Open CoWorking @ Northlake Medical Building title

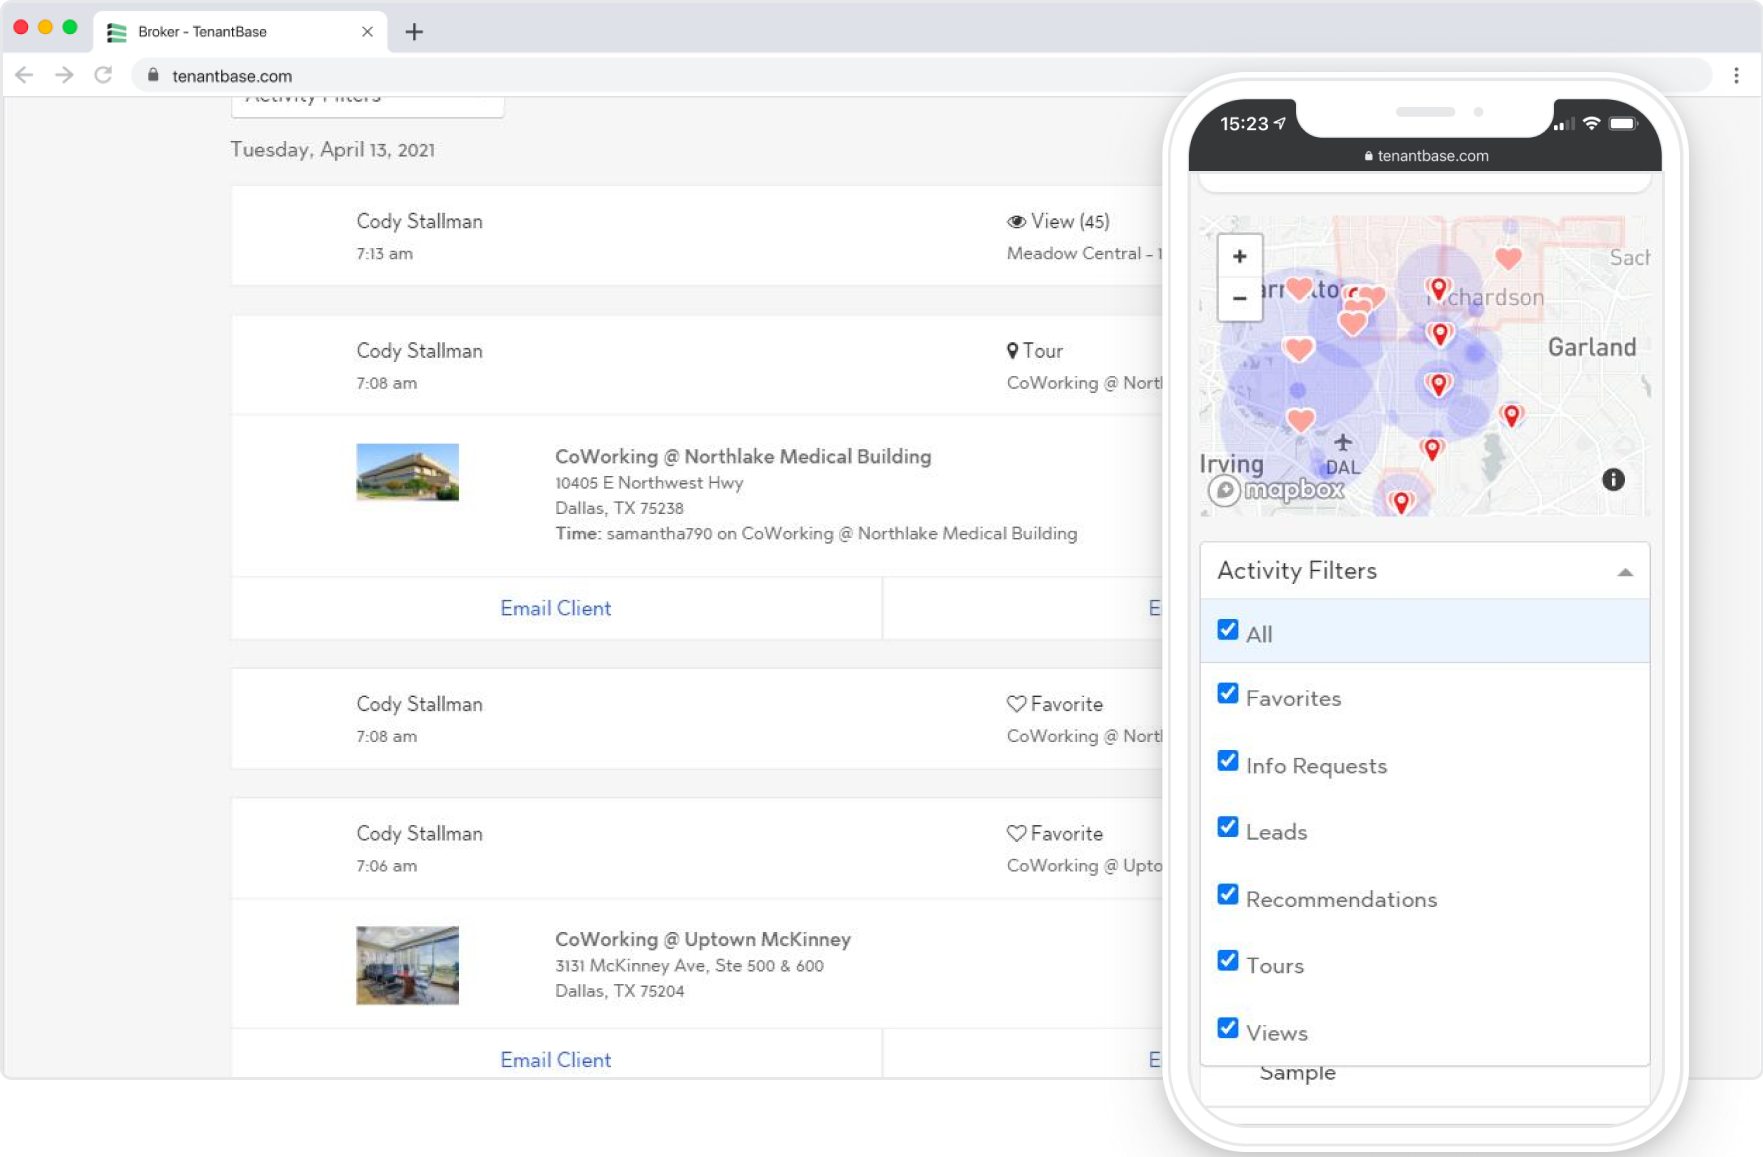[743, 457]
